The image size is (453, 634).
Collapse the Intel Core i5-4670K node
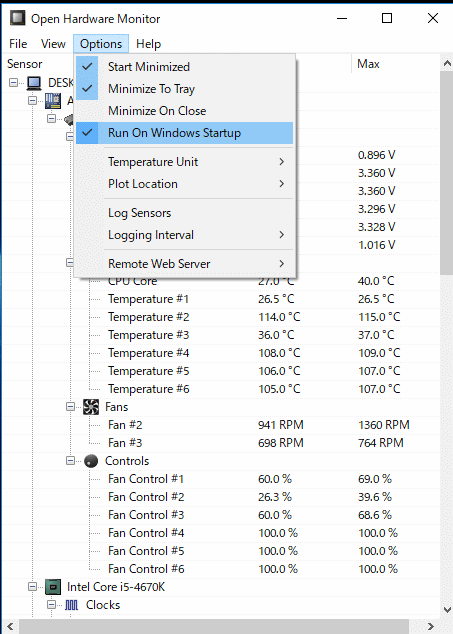32,587
